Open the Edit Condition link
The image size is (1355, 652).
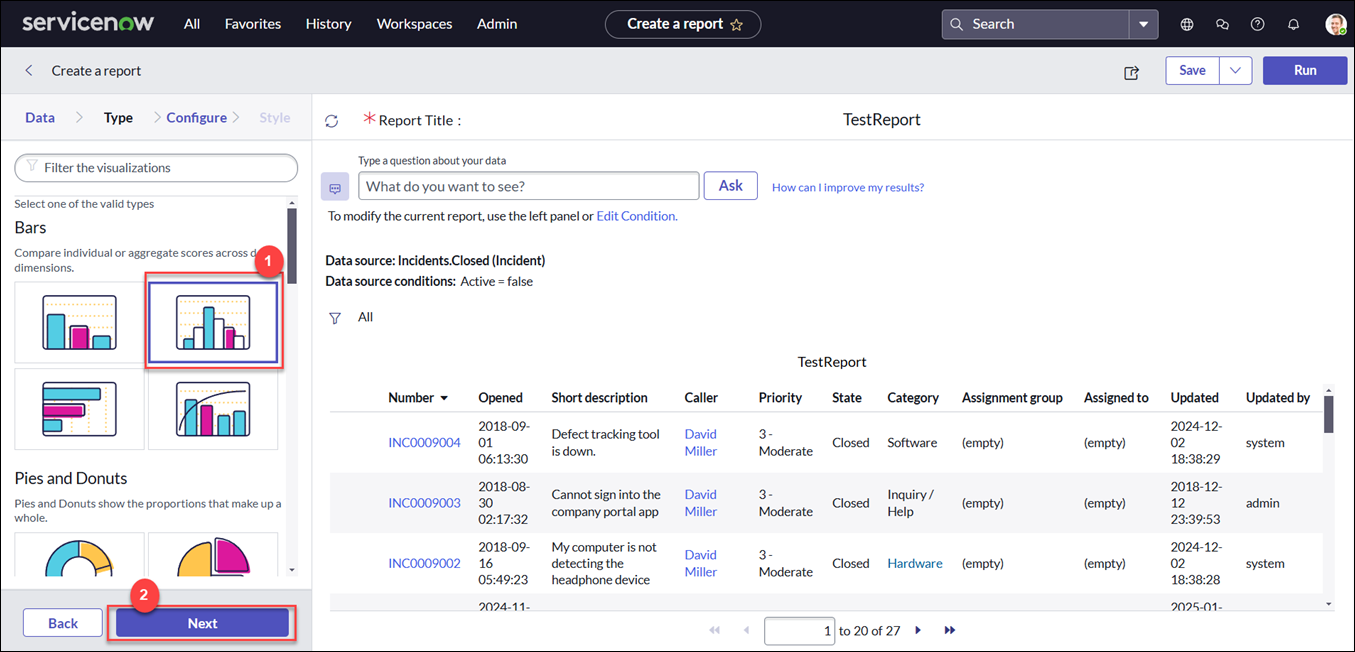637,216
